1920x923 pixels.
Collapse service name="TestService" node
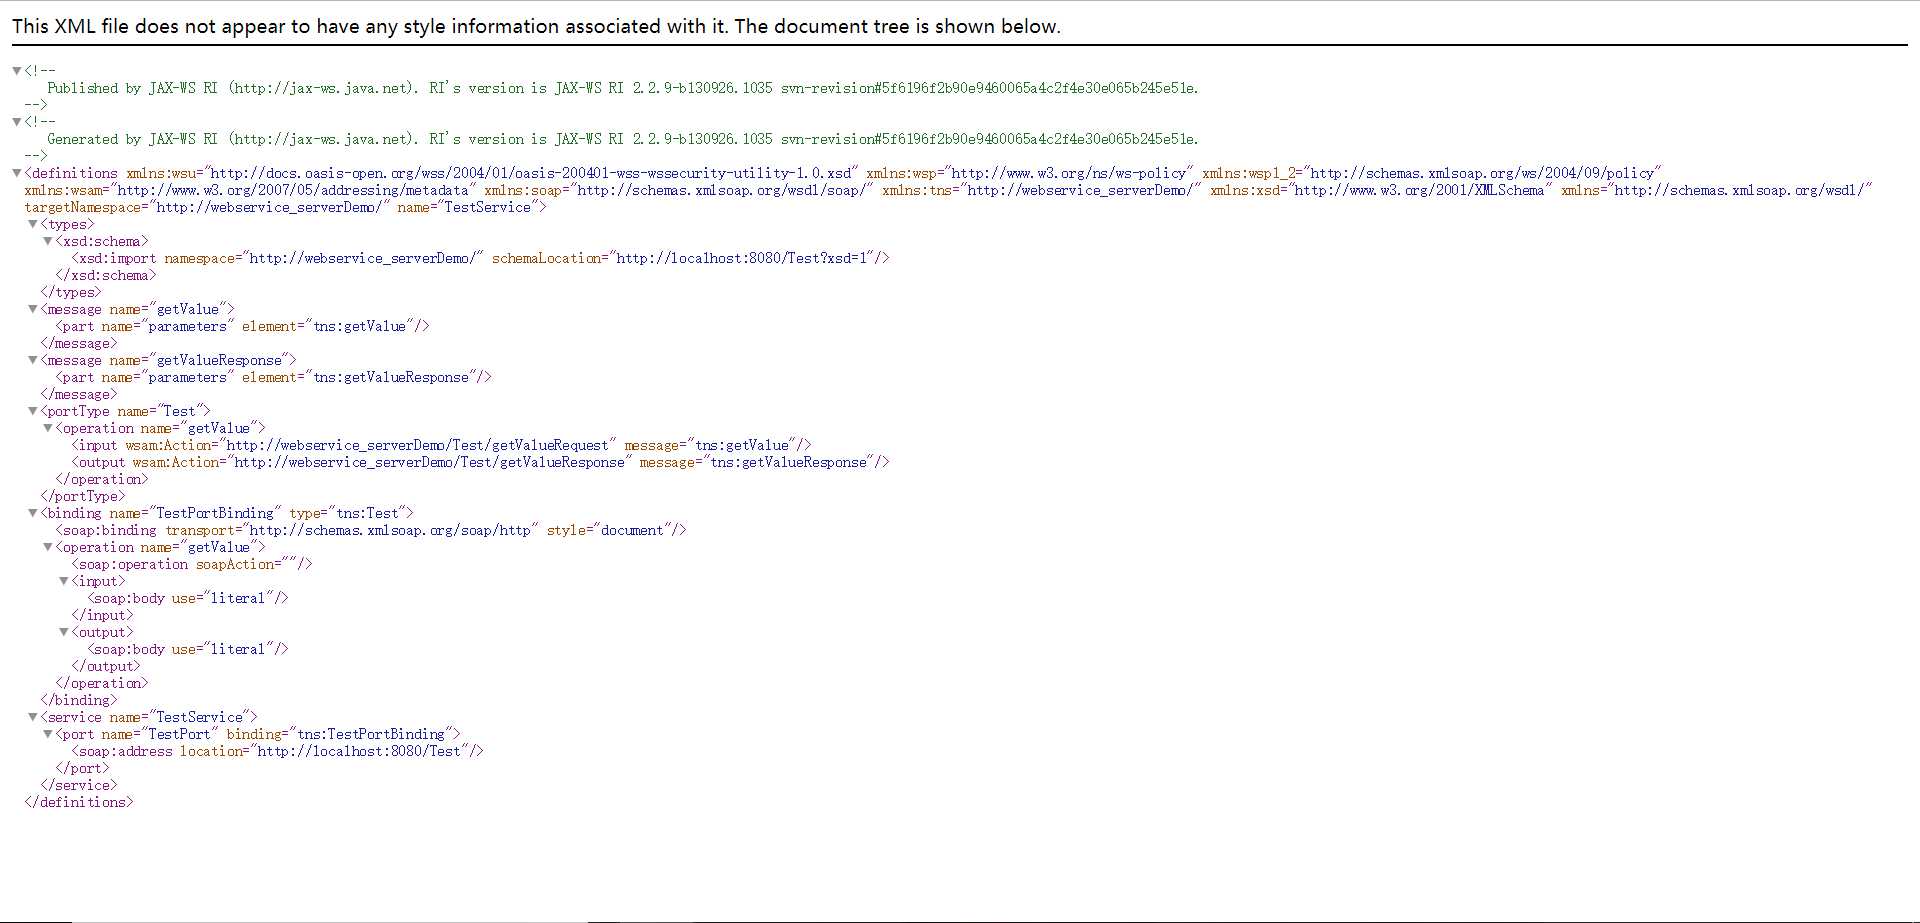(33, 717)
